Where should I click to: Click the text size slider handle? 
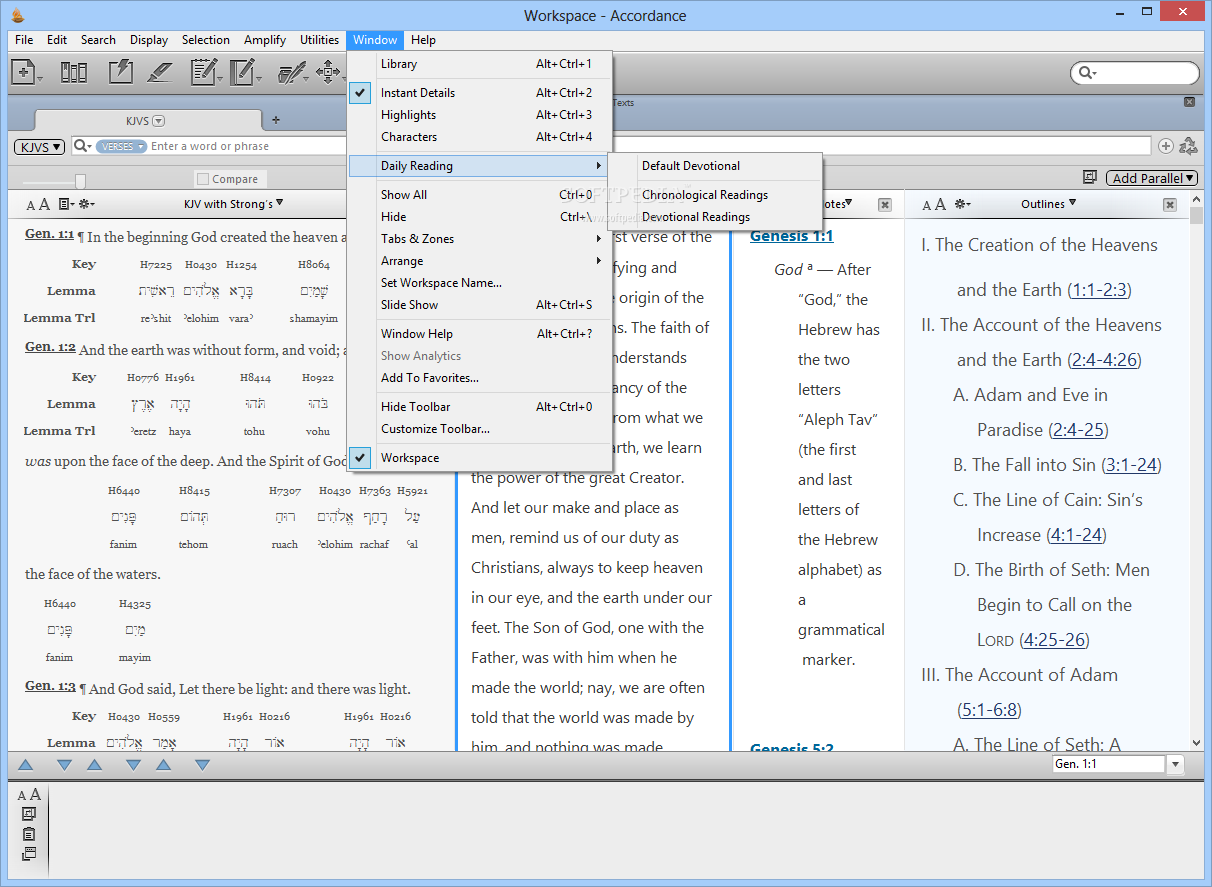80,180
